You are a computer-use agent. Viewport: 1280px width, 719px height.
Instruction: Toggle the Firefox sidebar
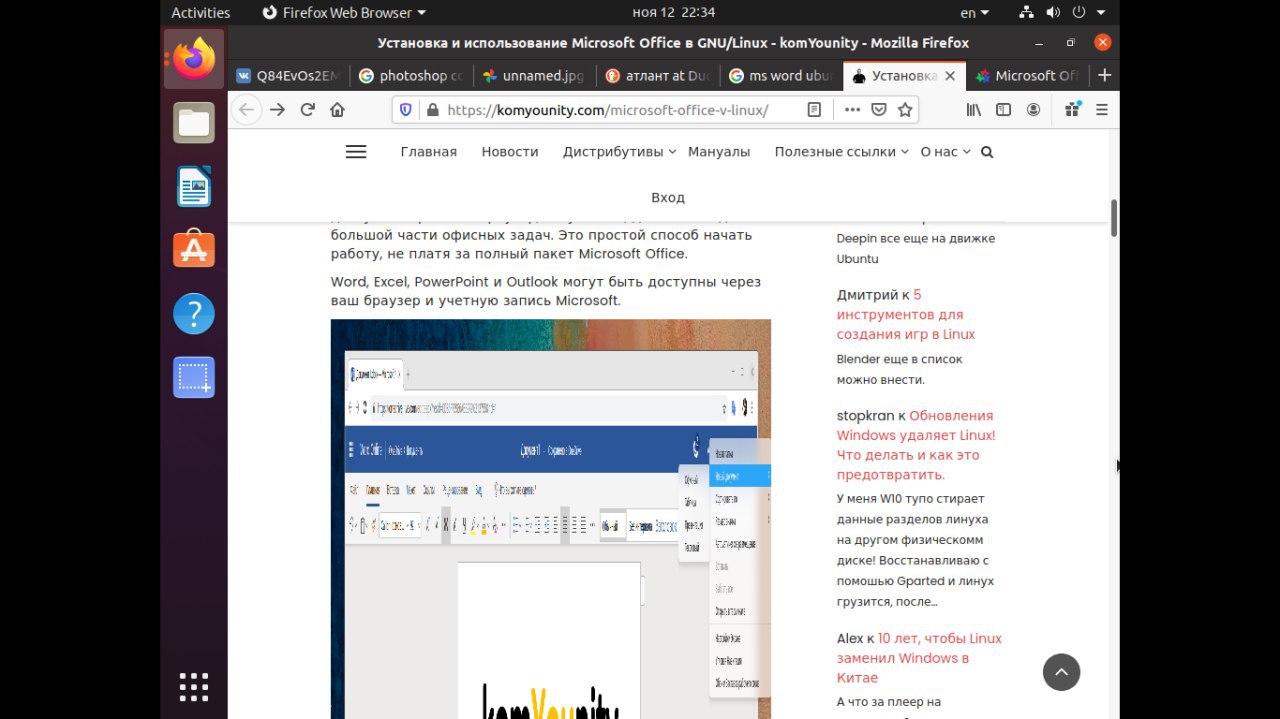[1003, 110]
